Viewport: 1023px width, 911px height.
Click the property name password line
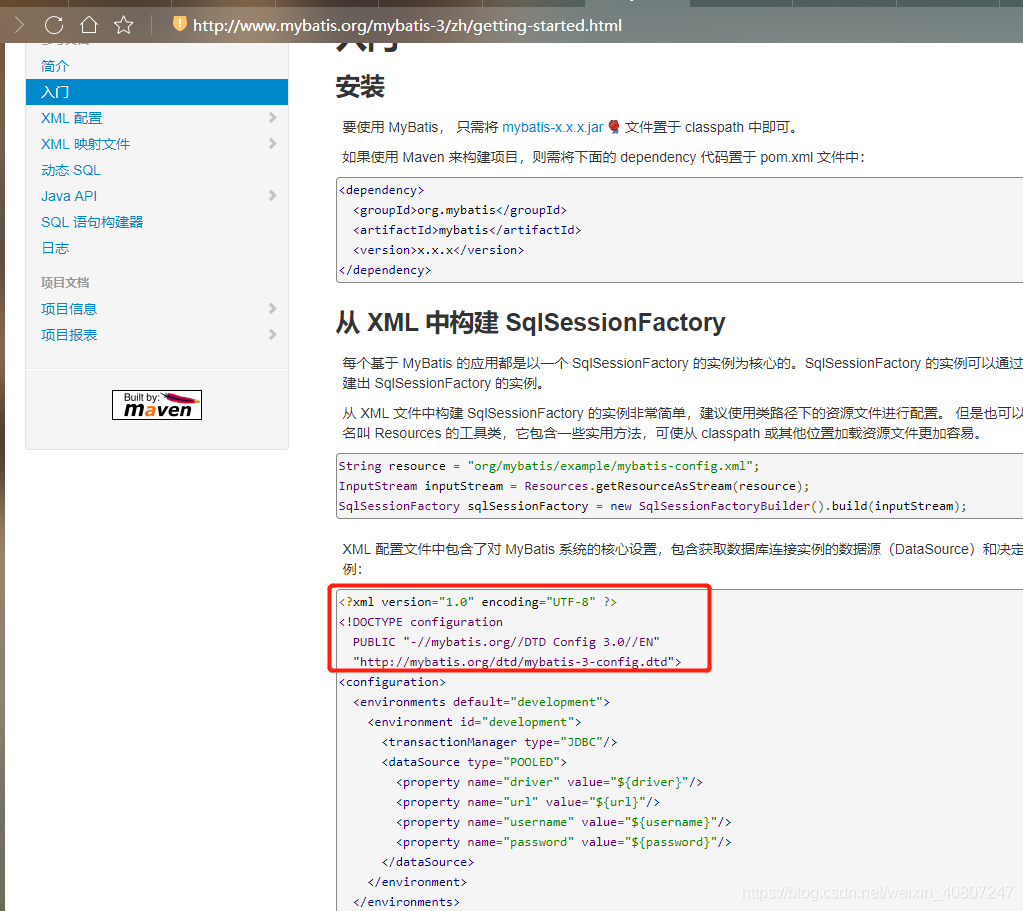564,842
